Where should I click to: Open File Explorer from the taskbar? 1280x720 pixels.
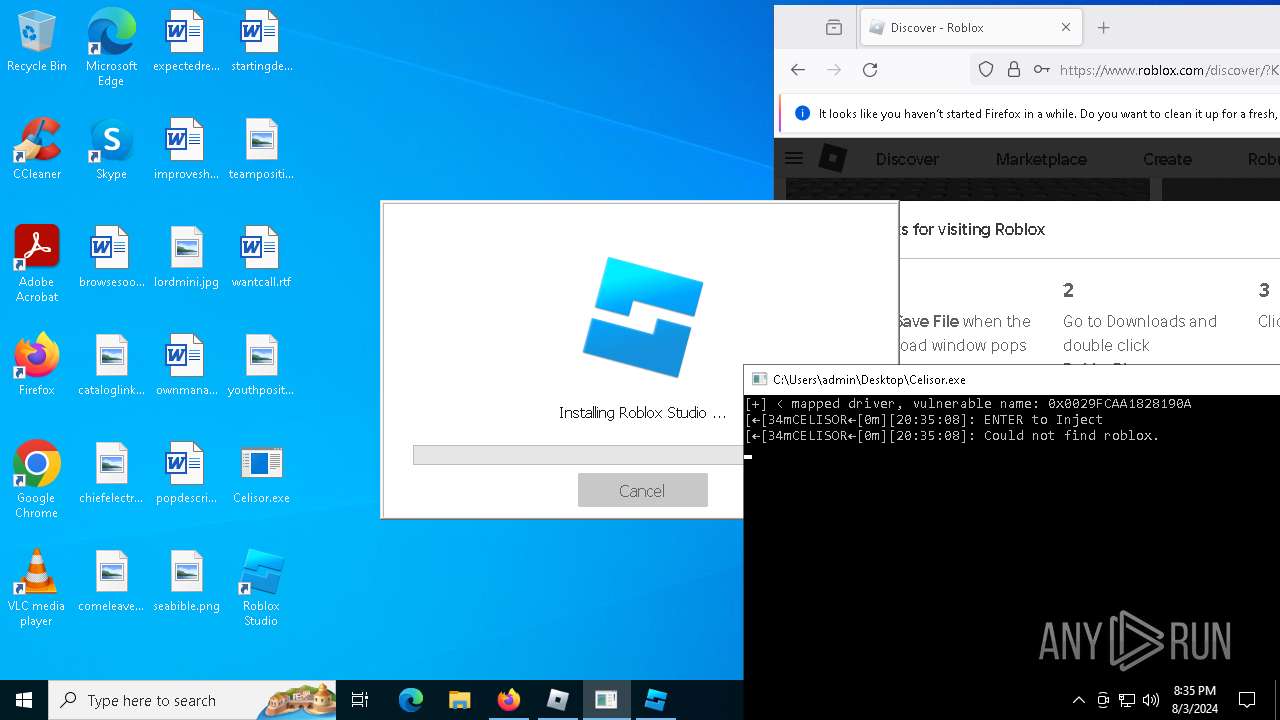(459, 700)
